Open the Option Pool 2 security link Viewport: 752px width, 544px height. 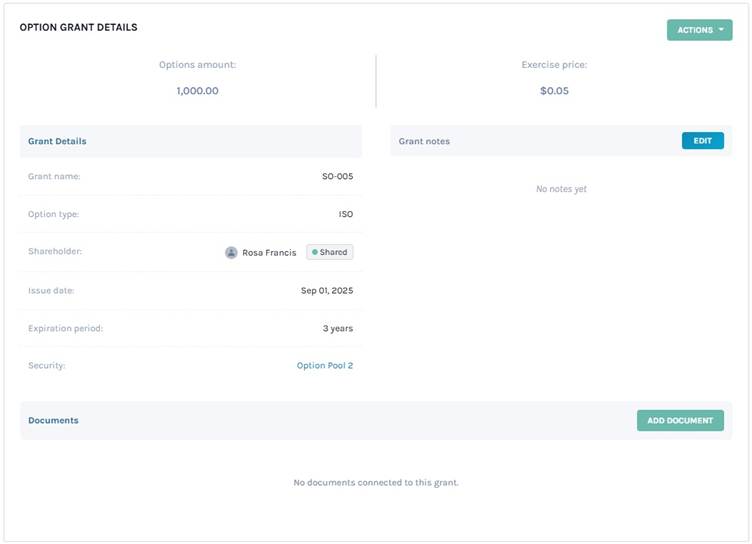point(324,366)
